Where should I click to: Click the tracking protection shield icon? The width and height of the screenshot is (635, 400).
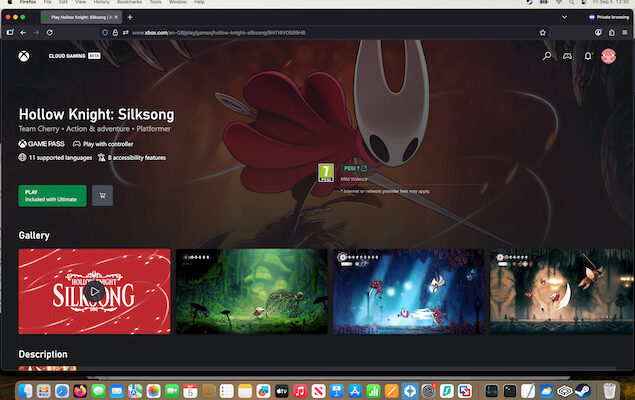pos(105,32)
